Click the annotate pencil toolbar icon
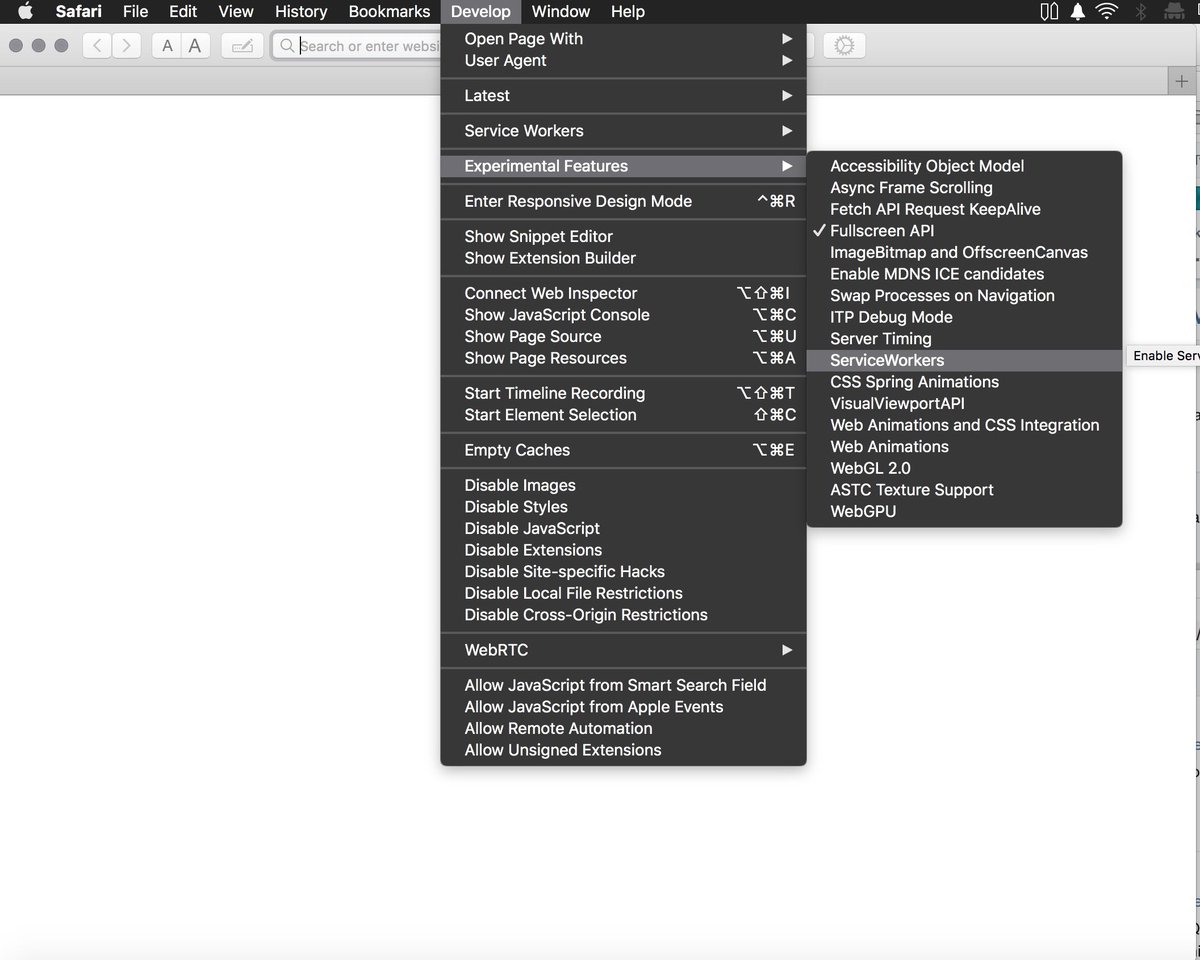The image size is (1200, 960). click(x=242, y=46)
